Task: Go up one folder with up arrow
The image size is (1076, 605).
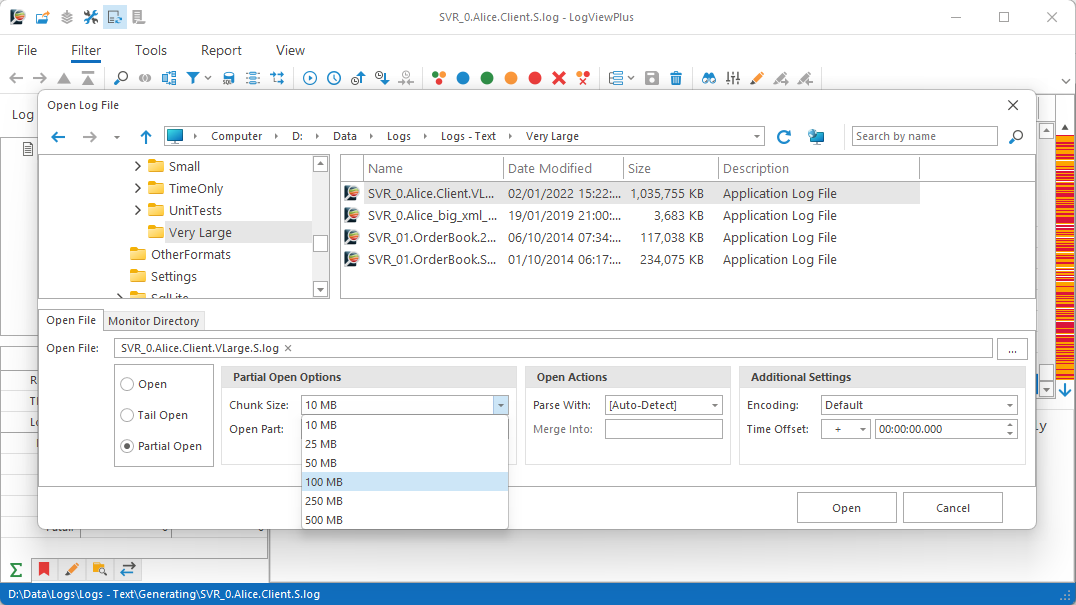Action: [x=145, y=137]
